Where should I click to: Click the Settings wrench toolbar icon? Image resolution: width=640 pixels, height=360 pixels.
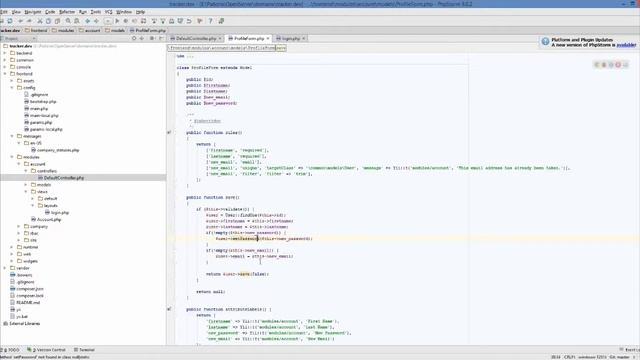(x=200, y=21)
